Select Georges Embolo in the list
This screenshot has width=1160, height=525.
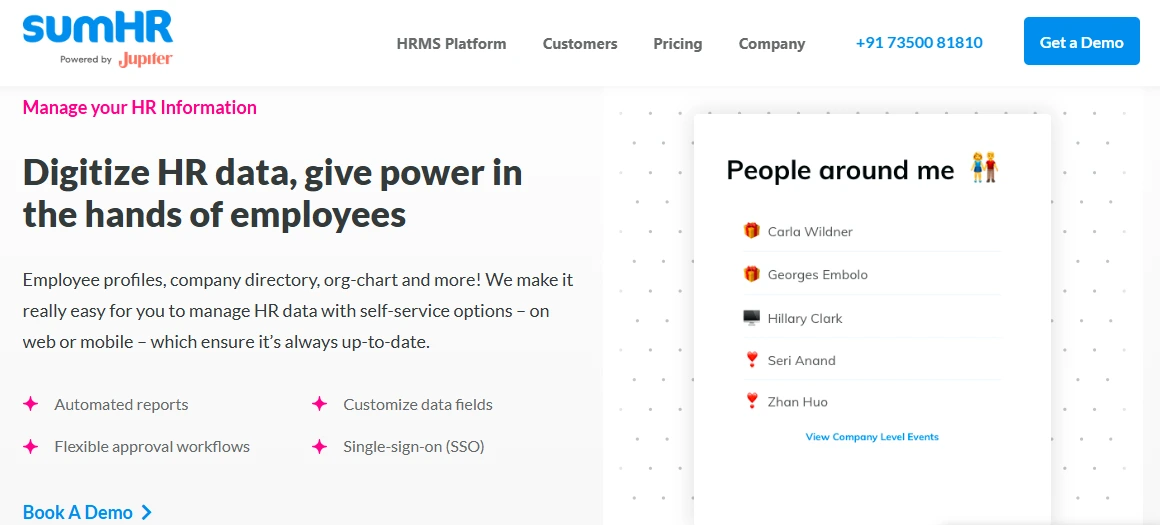817,274
